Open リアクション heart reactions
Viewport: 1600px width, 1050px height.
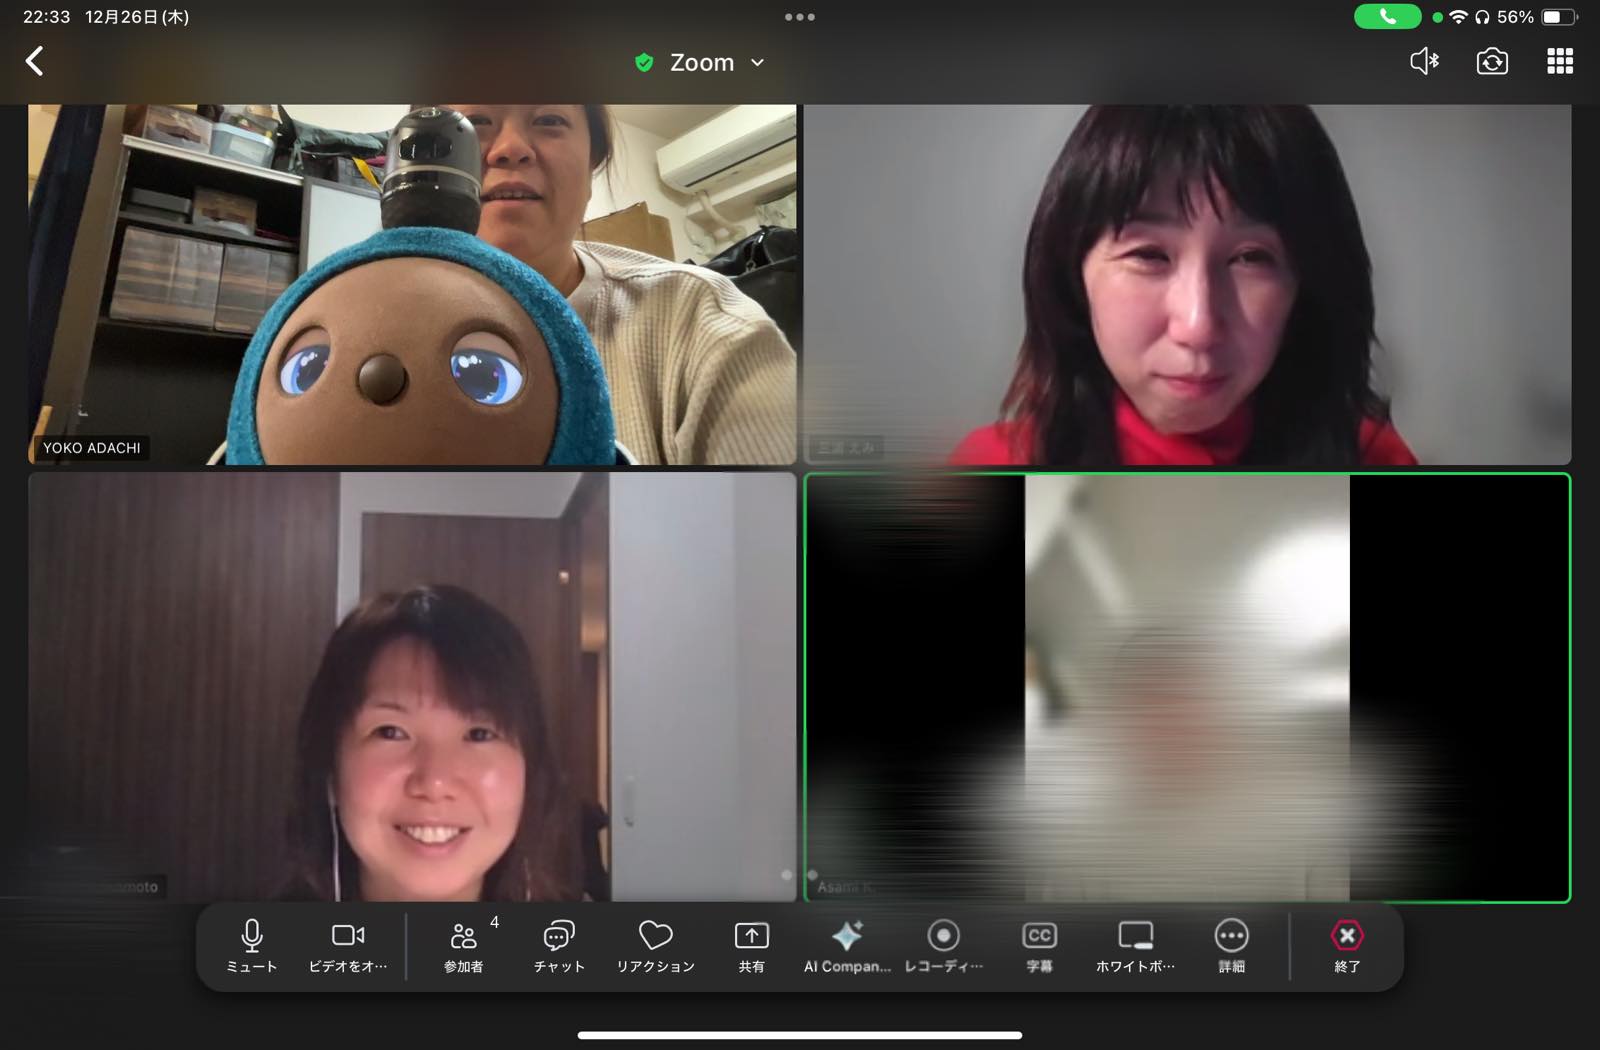coord(655,945)
